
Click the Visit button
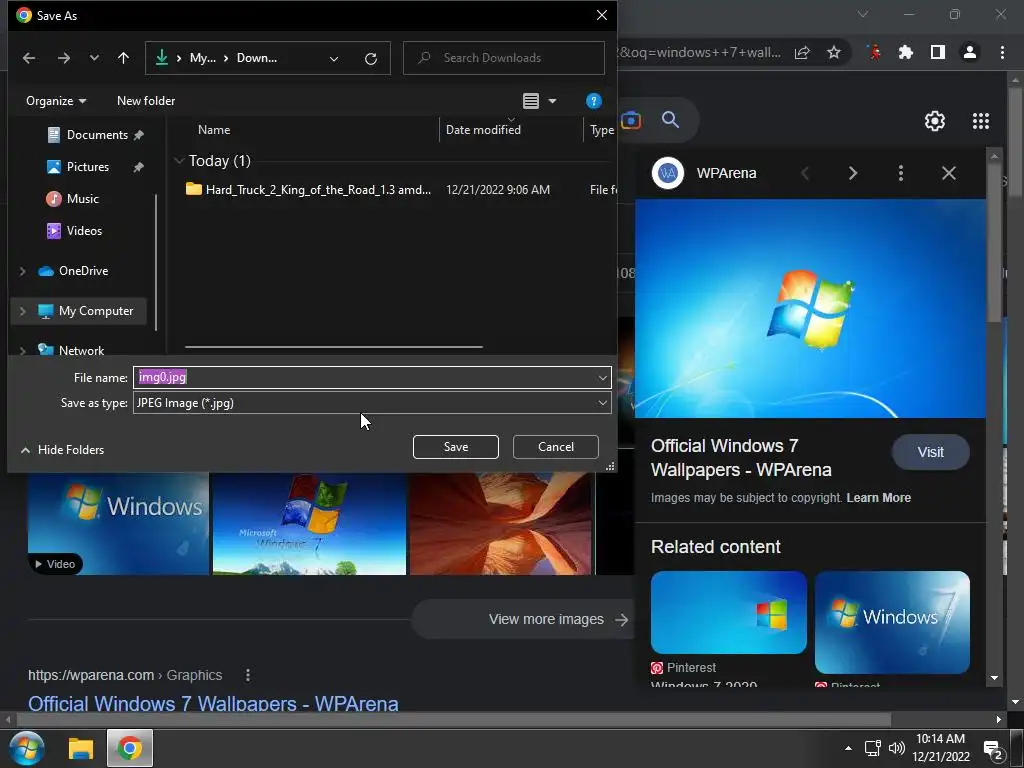tap(931, 452)
